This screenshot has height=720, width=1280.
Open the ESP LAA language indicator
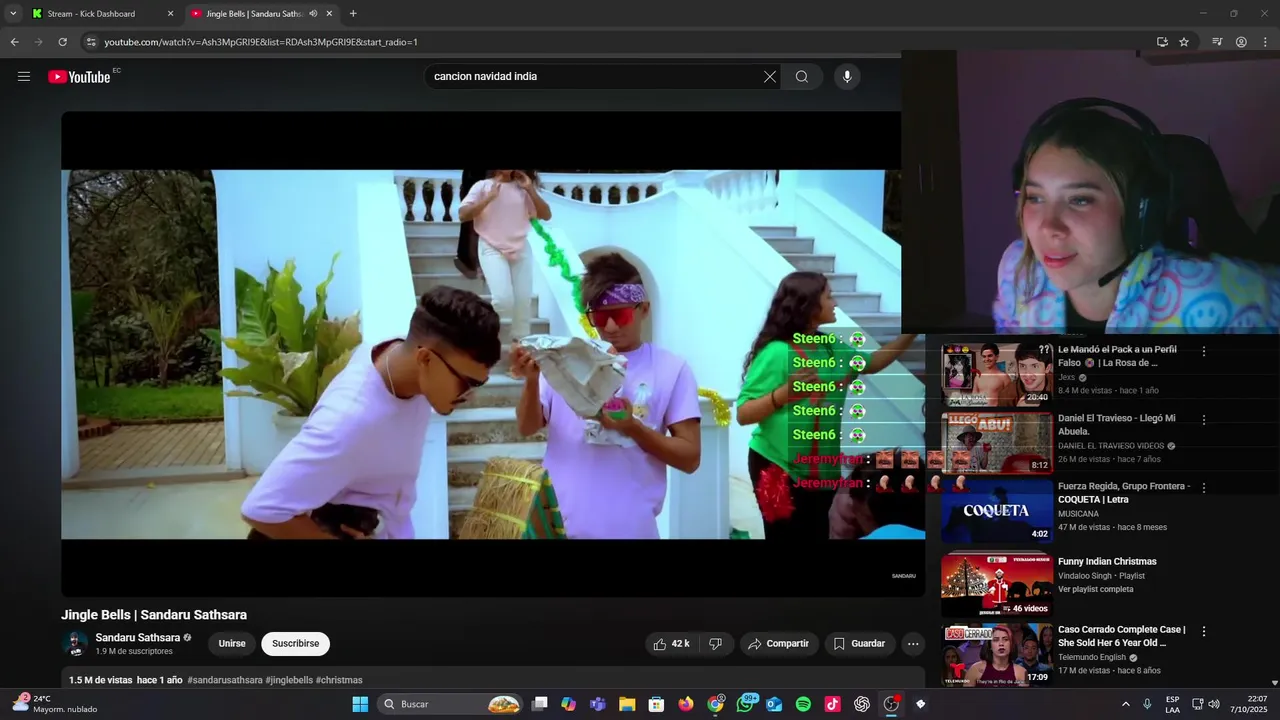click(x=1172, y=704)
